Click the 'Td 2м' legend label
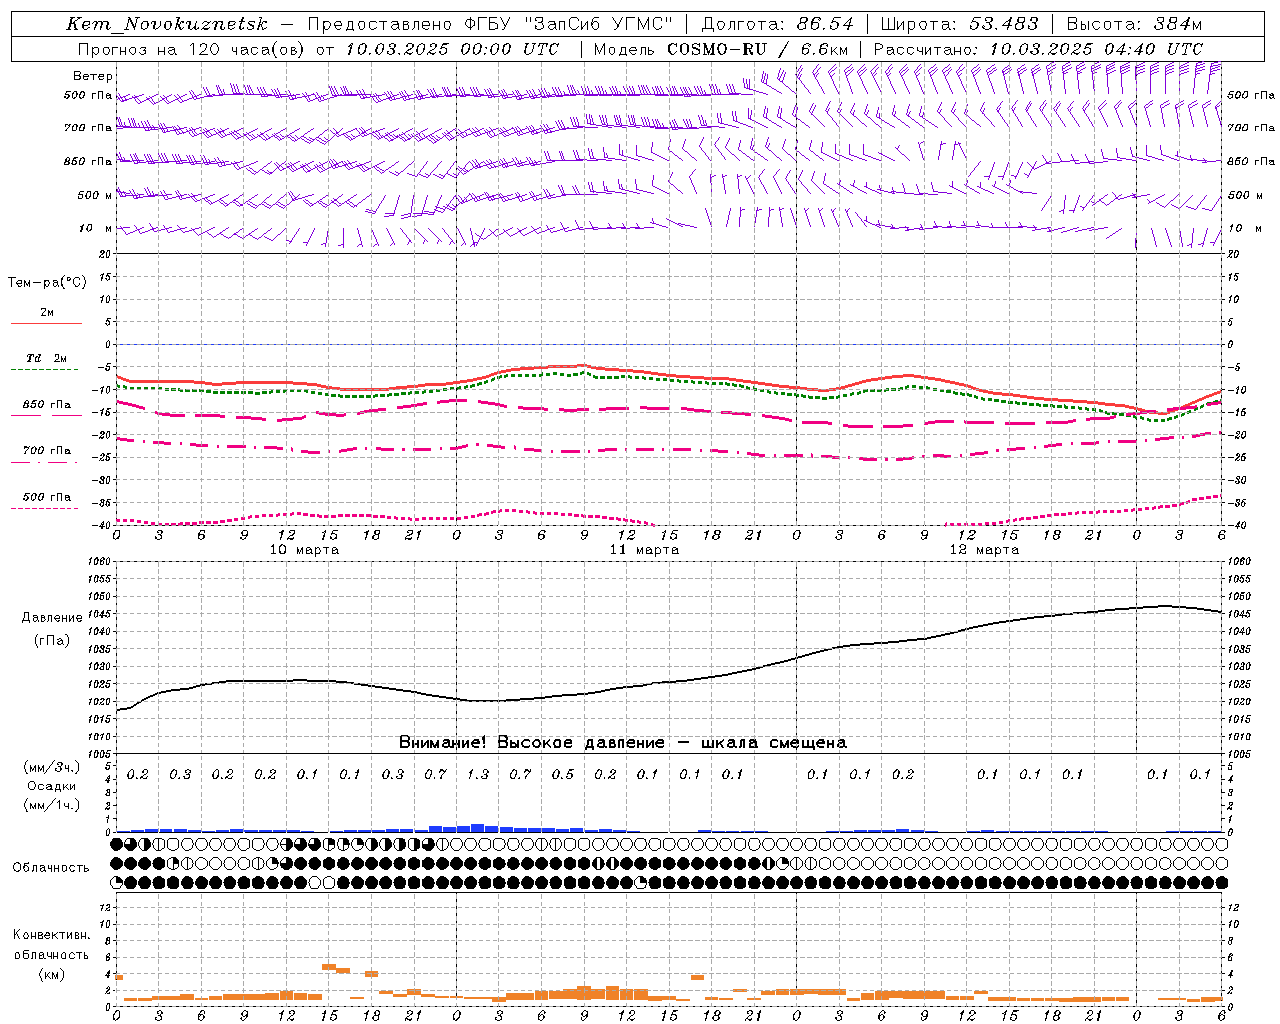Viewport: 1280px width, 1024px height. tap(46, 358)
